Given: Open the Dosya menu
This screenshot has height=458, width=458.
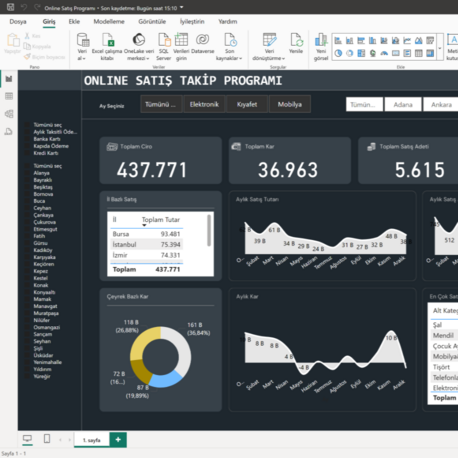Looking at the screenshot, I should click(18, 22).
